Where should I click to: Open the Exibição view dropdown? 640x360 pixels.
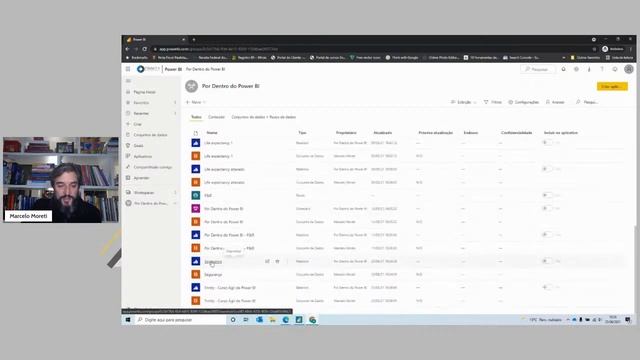point(463,102)
